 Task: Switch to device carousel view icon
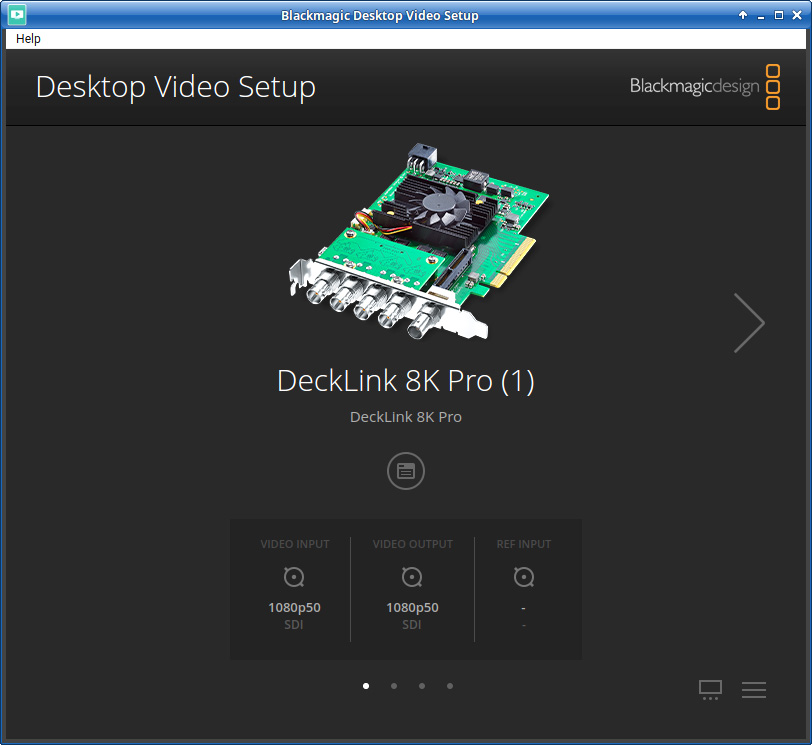point(710,690)
